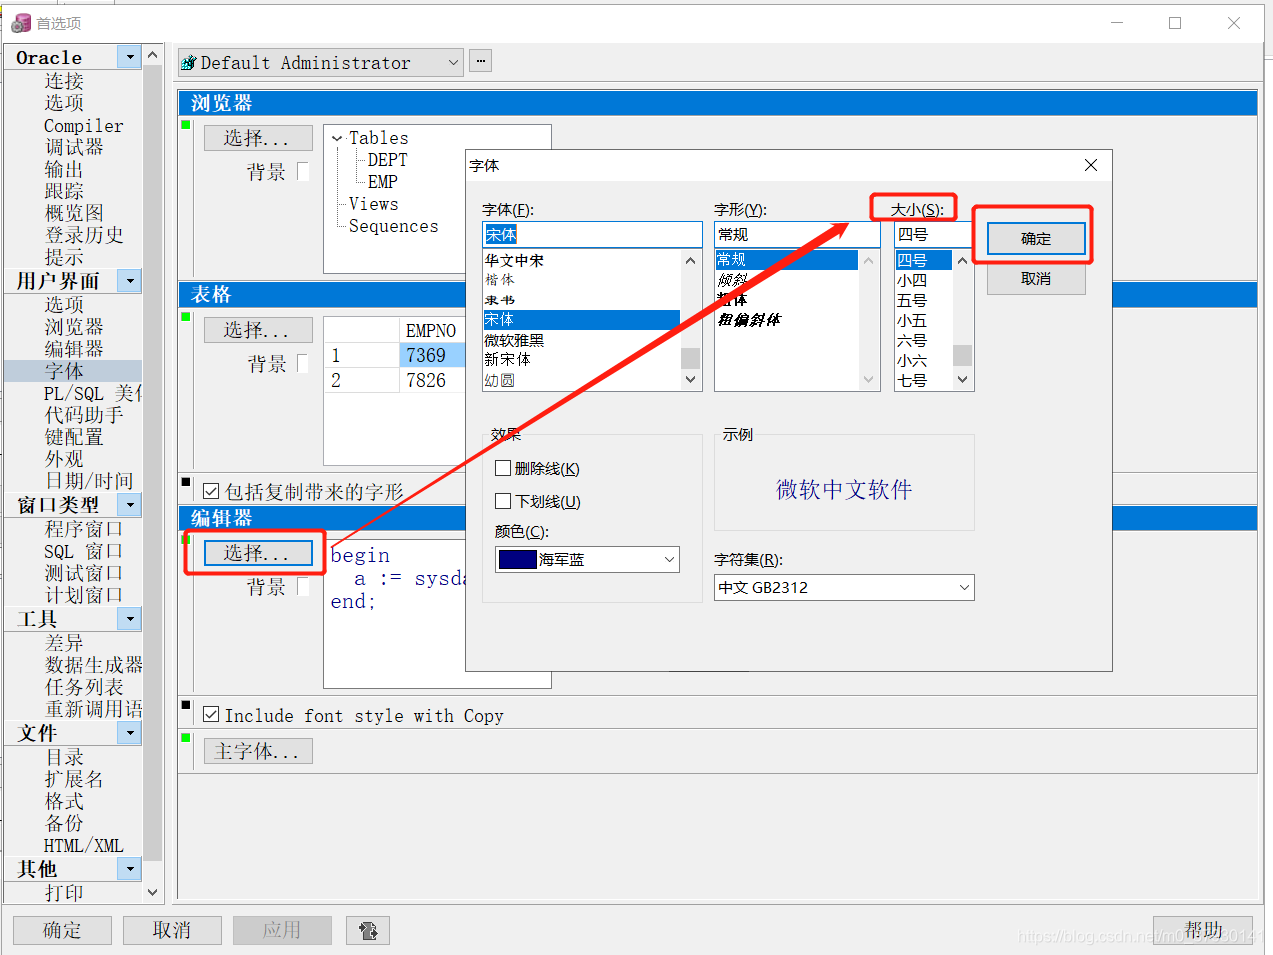Viewport: 1273px width, 955px height.
Task: Collapse the 其他 section
Action: [x=130, y=869]
